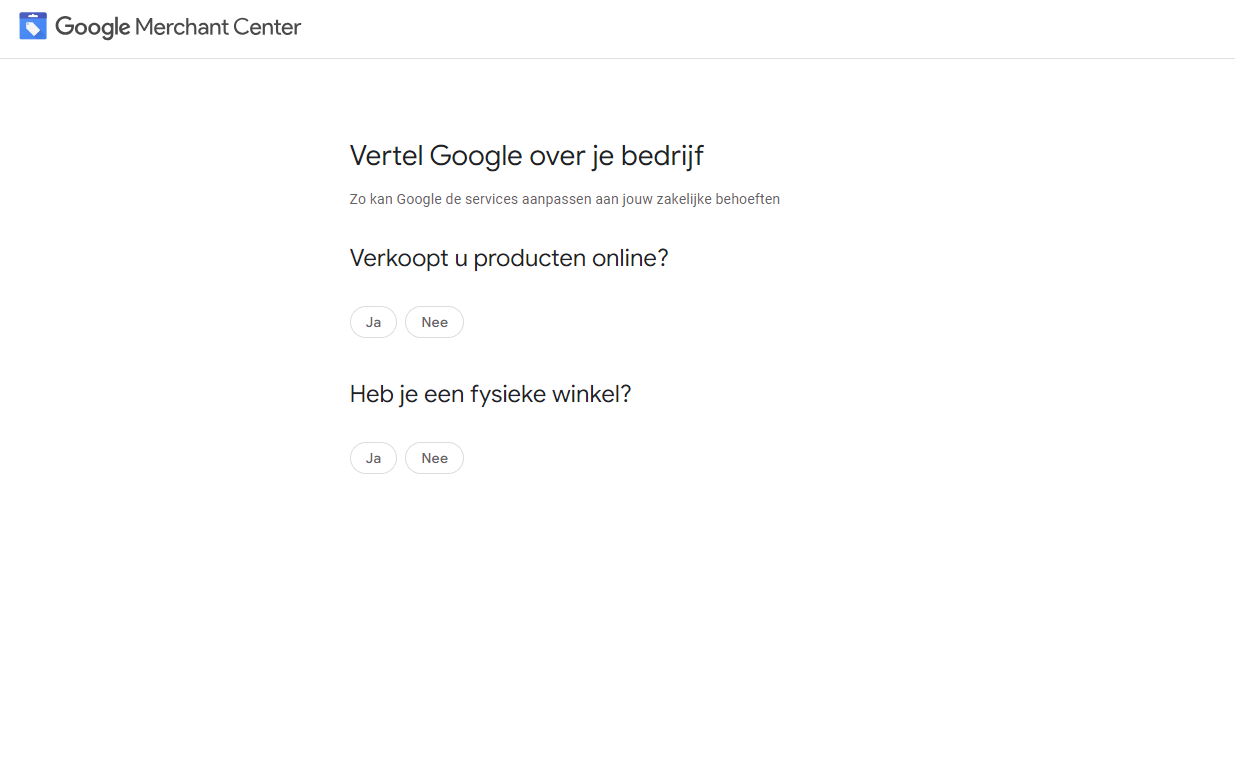Open Merchant Center via the 'Google Merchant Center' wordmark

click(178, 27)
